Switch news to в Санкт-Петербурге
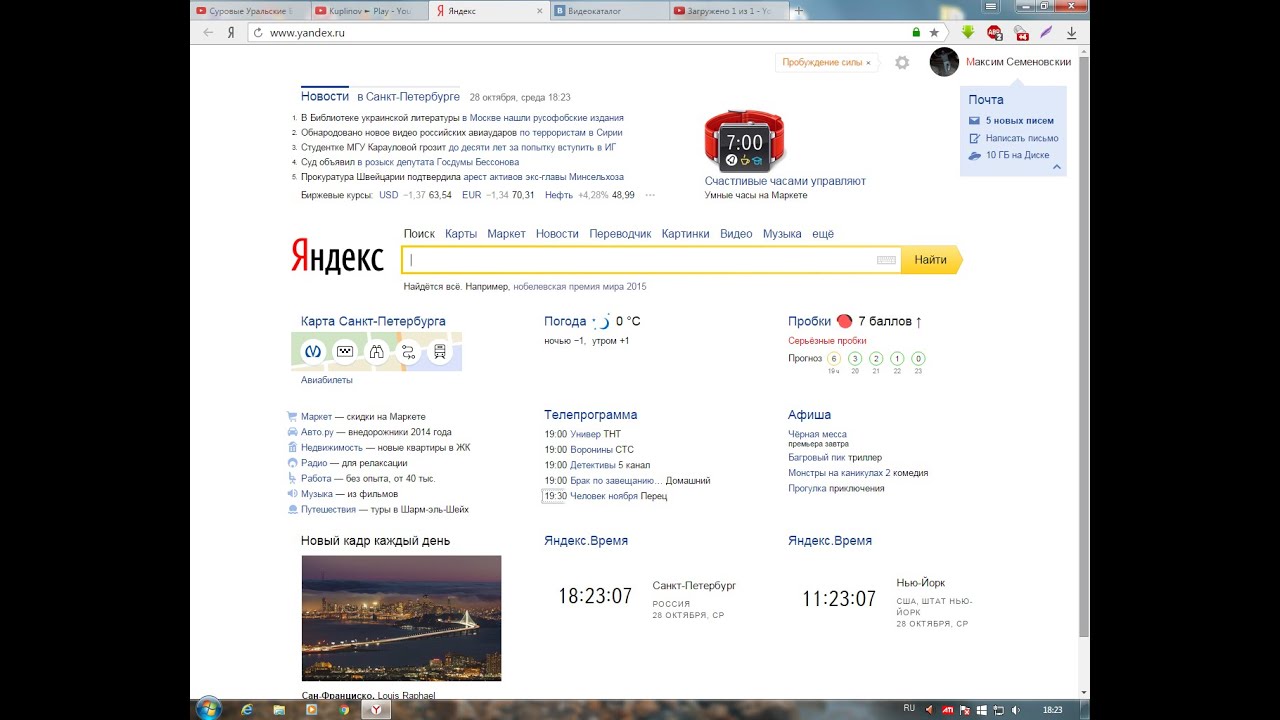 [x=408, y=97]
